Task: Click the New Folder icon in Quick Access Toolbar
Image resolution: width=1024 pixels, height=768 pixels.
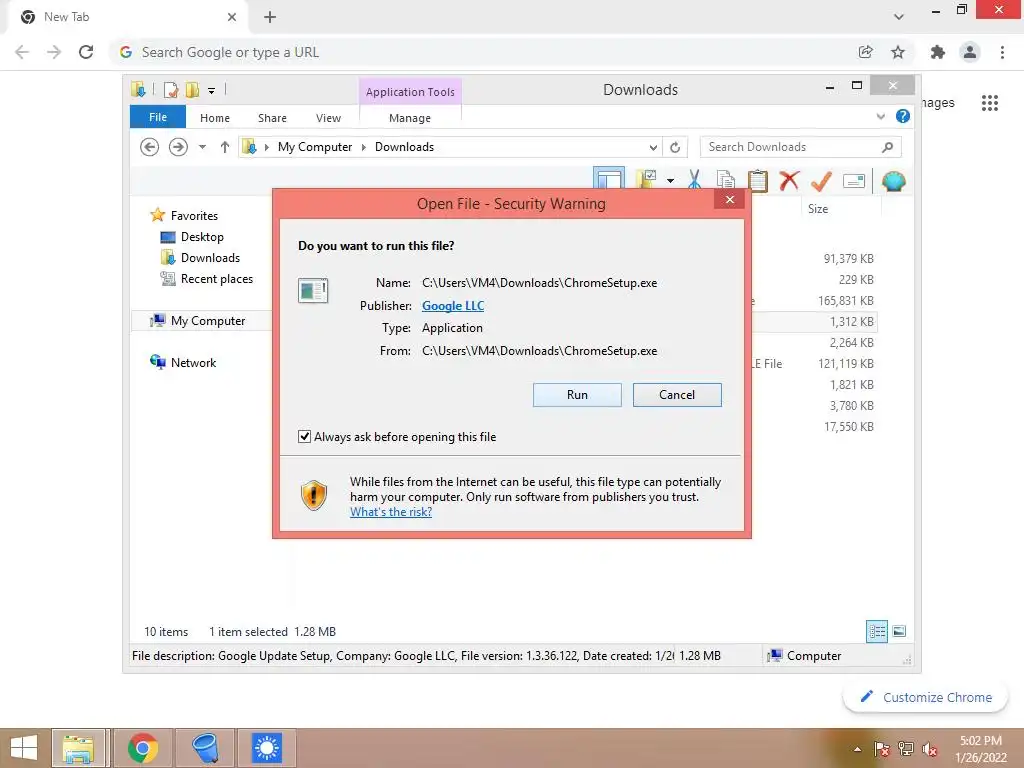Action: (x=192, y=89)
